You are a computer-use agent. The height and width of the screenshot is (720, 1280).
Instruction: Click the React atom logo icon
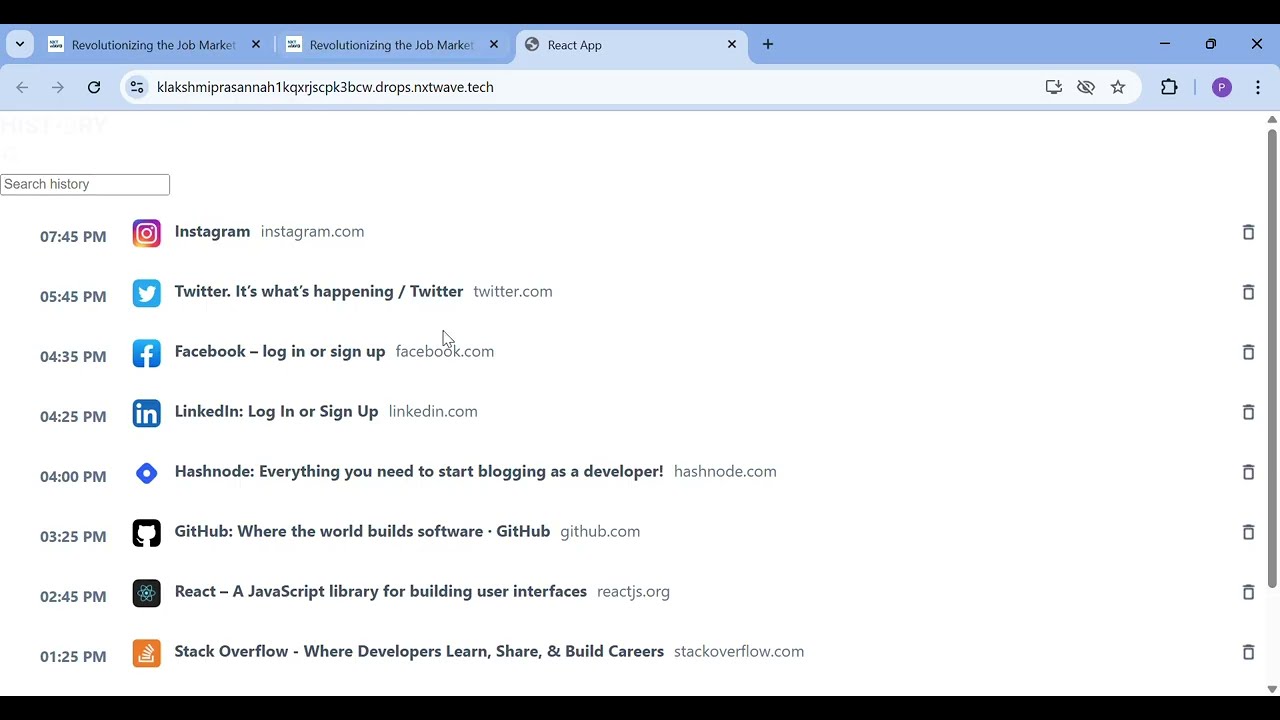coord(146,593)
